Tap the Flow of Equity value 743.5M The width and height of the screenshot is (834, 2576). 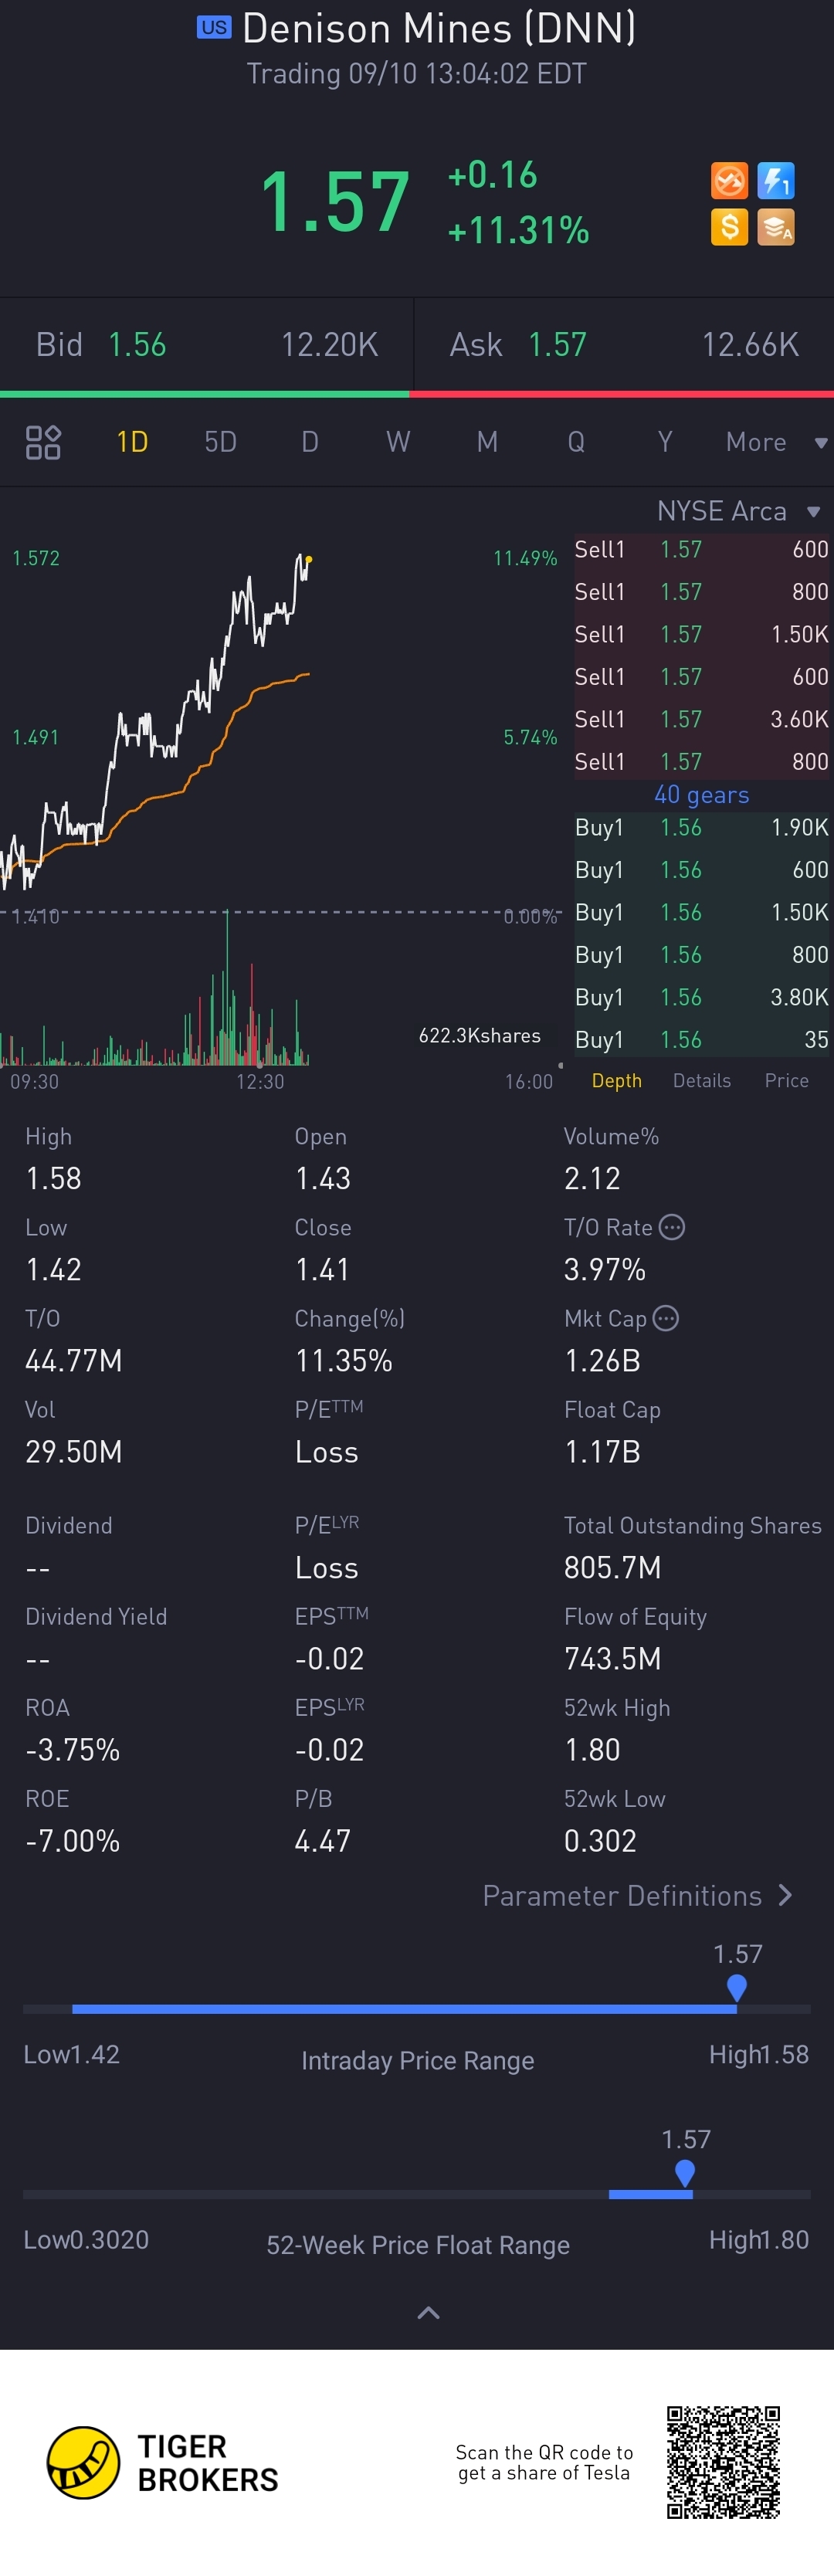pos(613,1659)
